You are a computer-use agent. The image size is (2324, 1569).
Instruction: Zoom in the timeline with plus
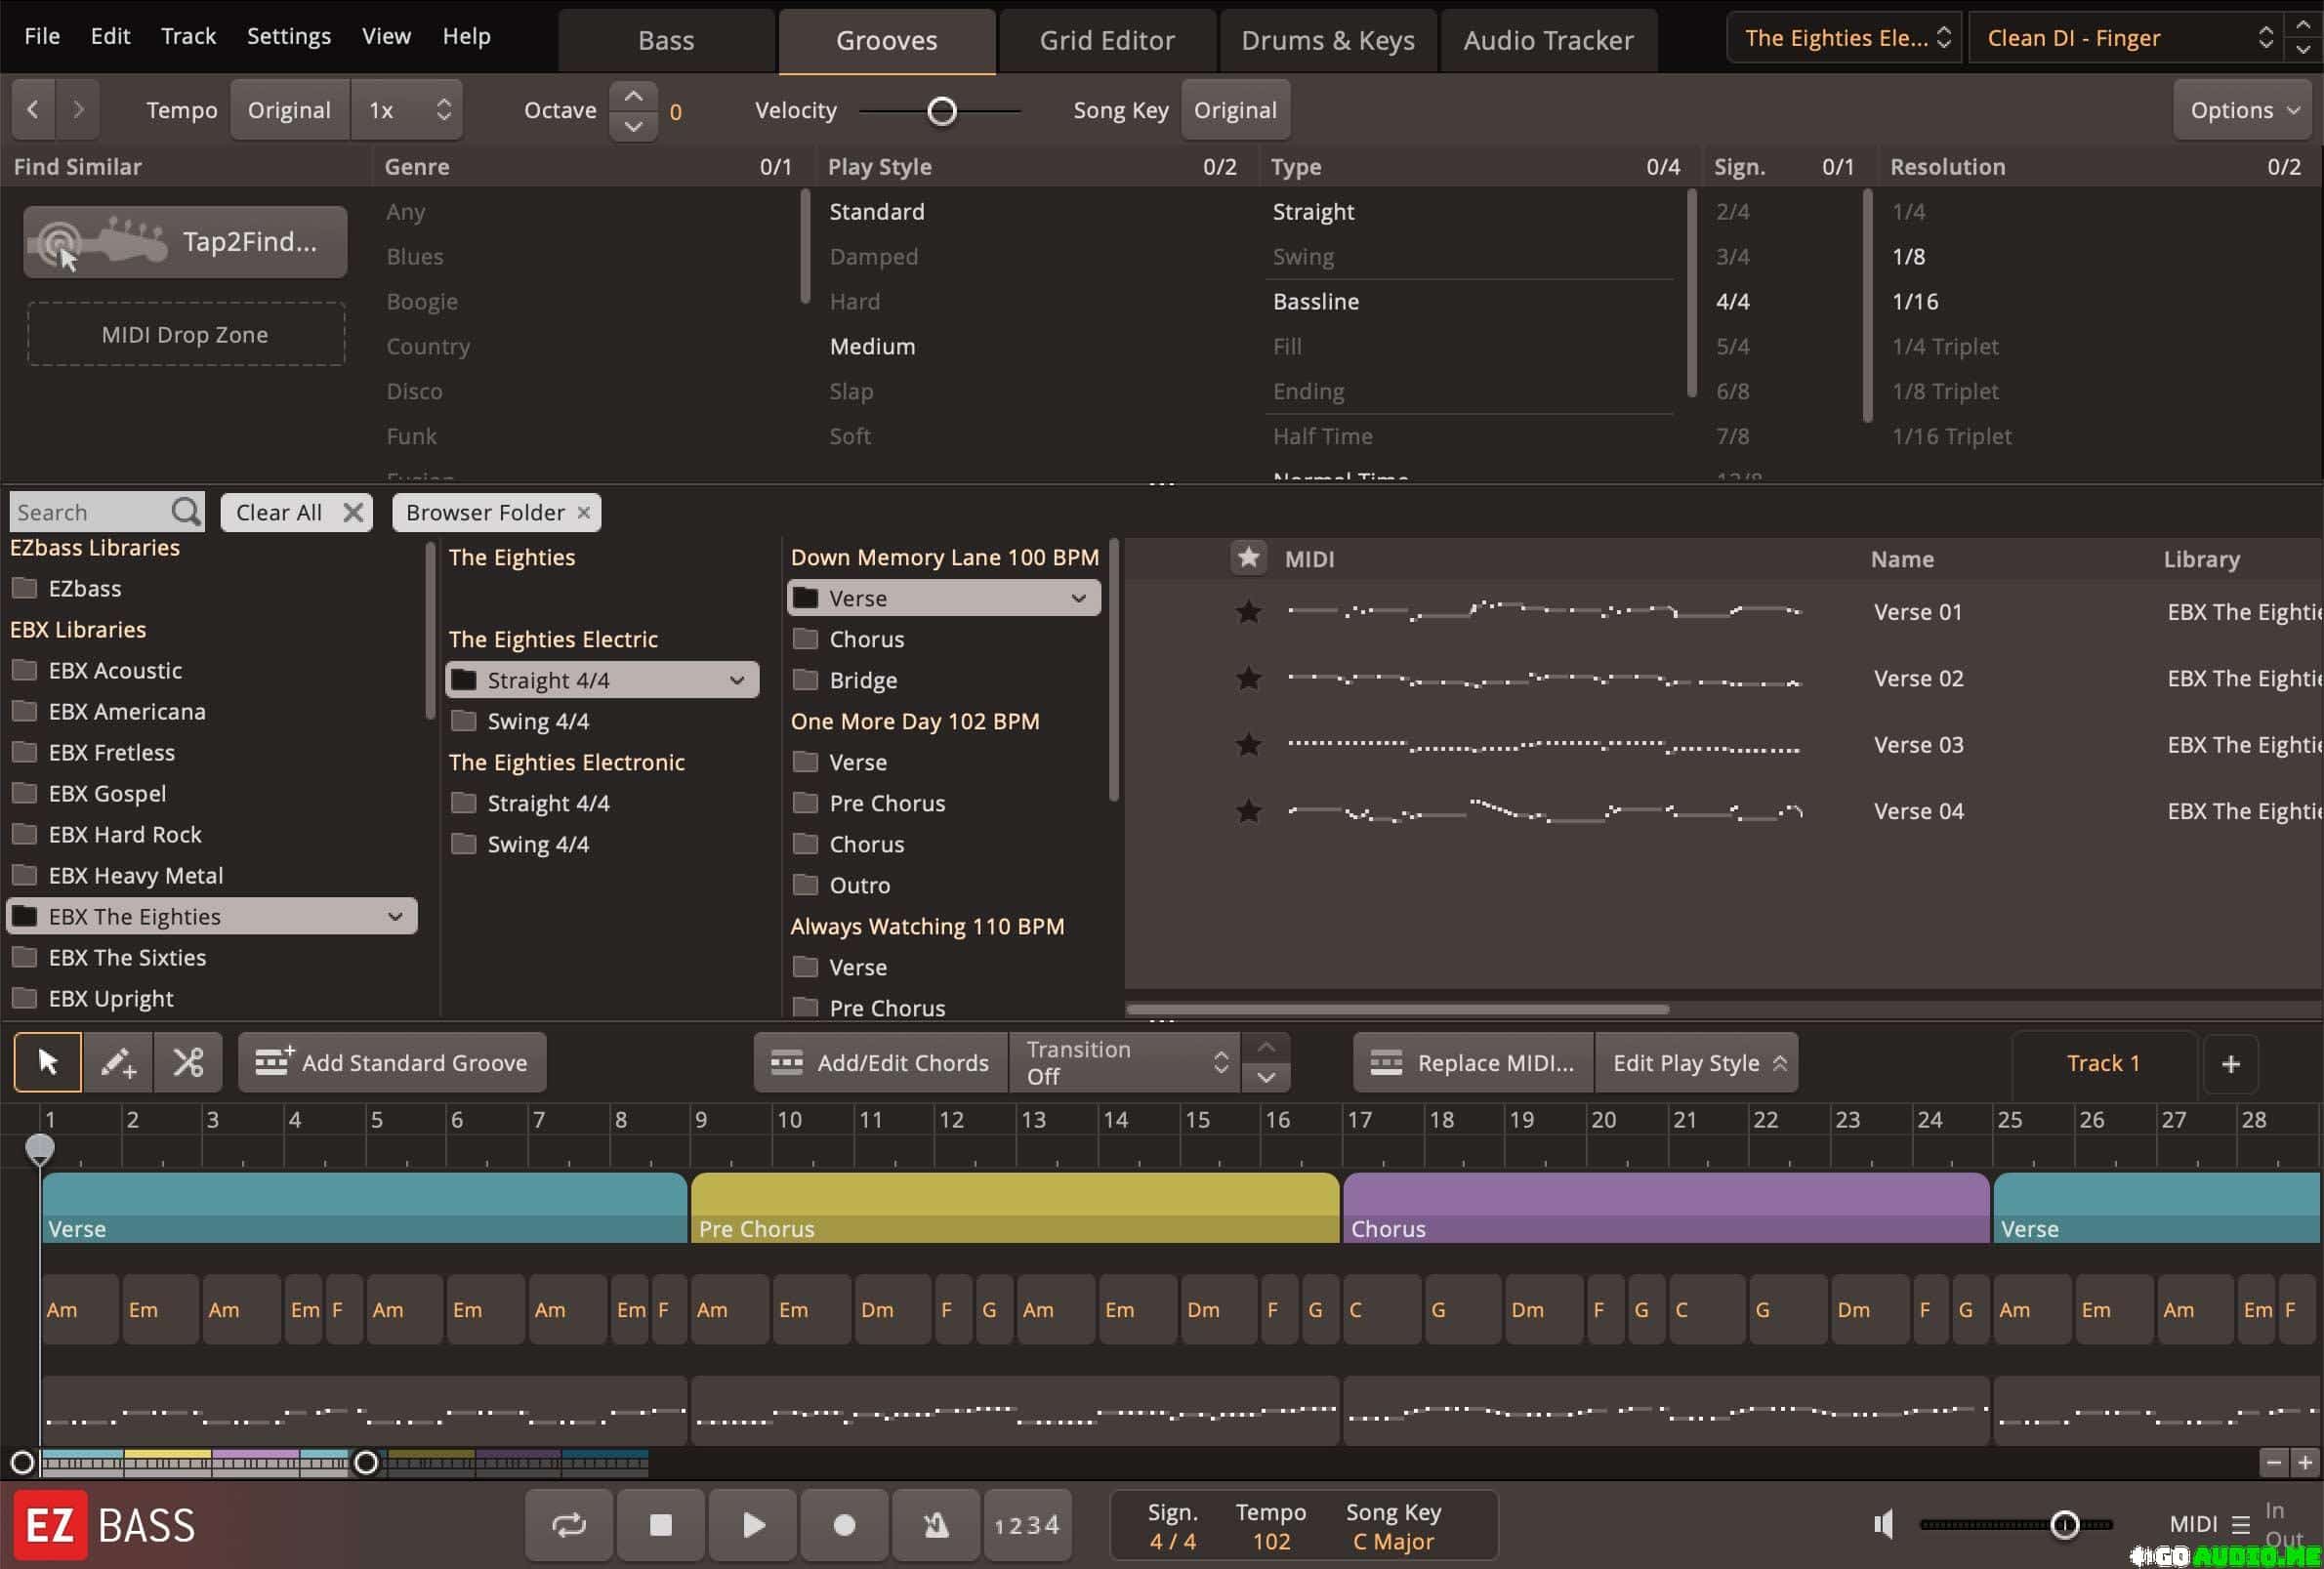click(x=2306, y=1463)
